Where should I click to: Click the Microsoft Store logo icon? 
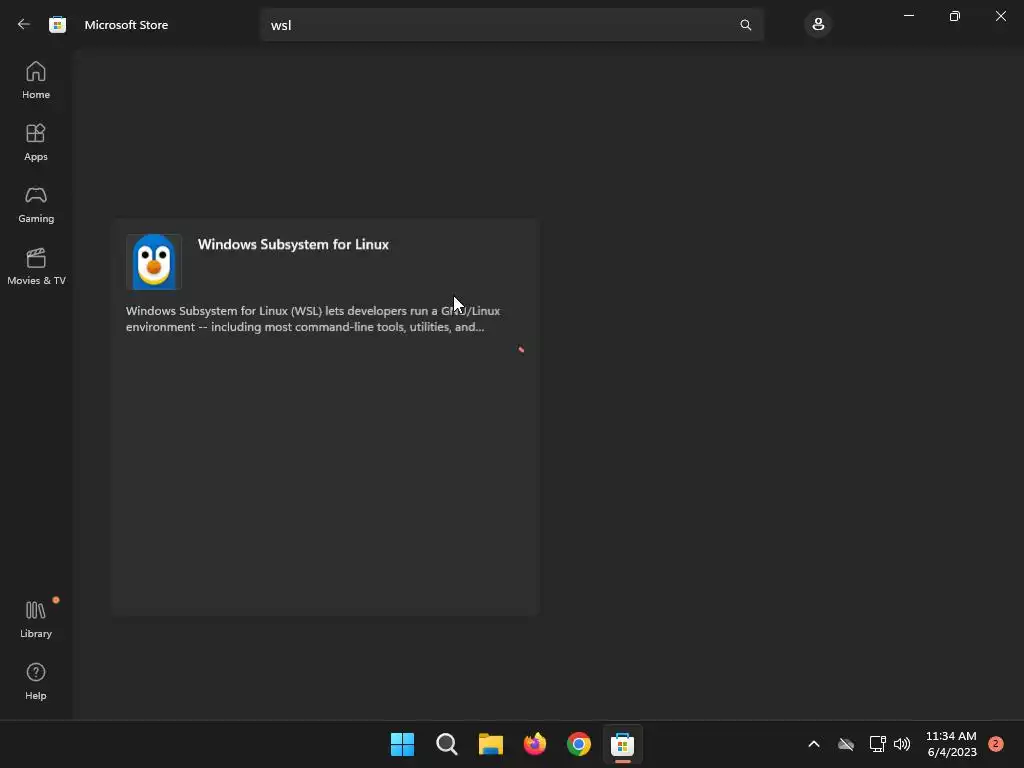click(57, 25)
